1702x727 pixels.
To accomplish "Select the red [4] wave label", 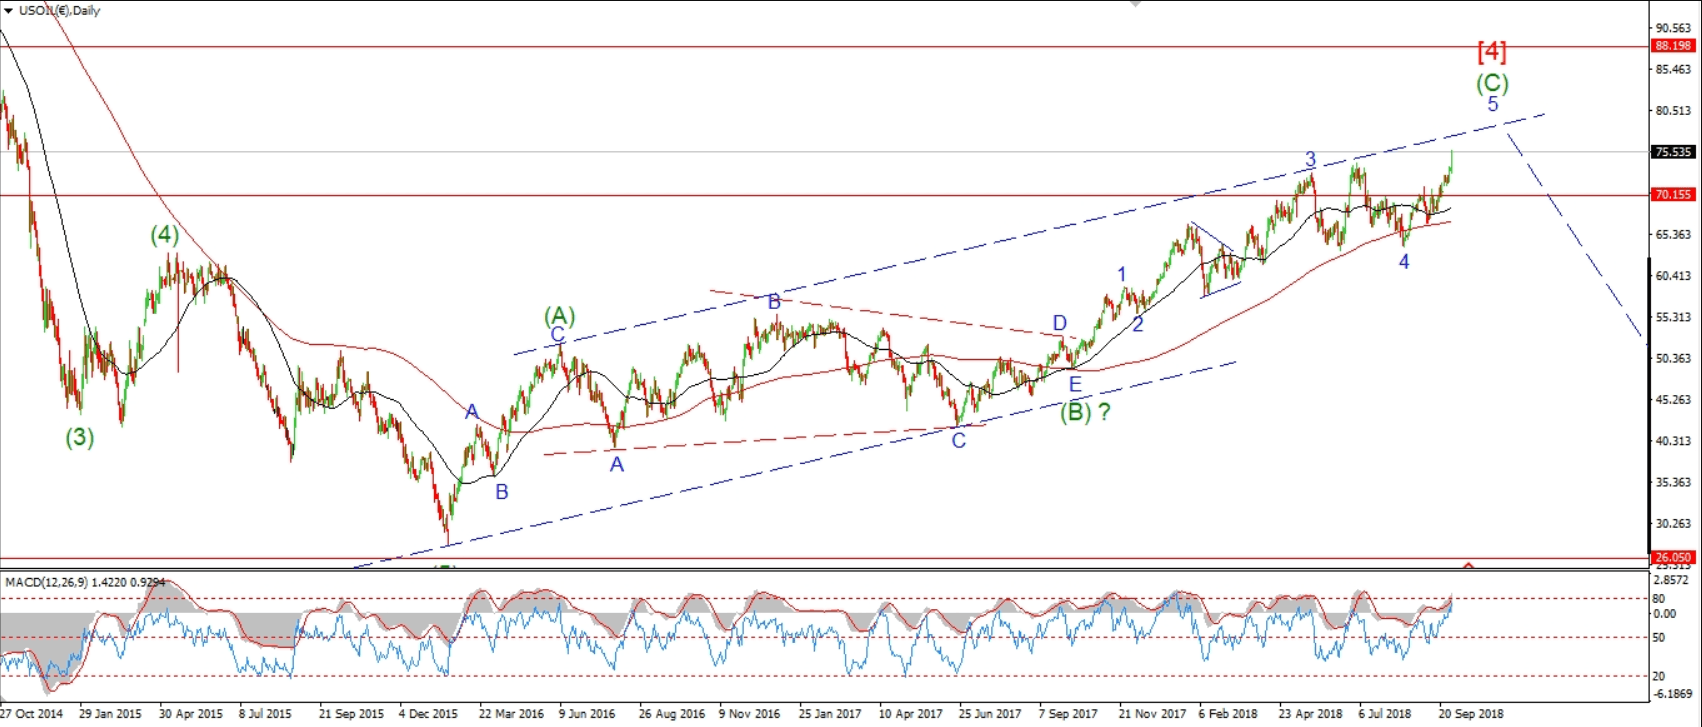I will pyautogui.click(x=1491, y=51).
